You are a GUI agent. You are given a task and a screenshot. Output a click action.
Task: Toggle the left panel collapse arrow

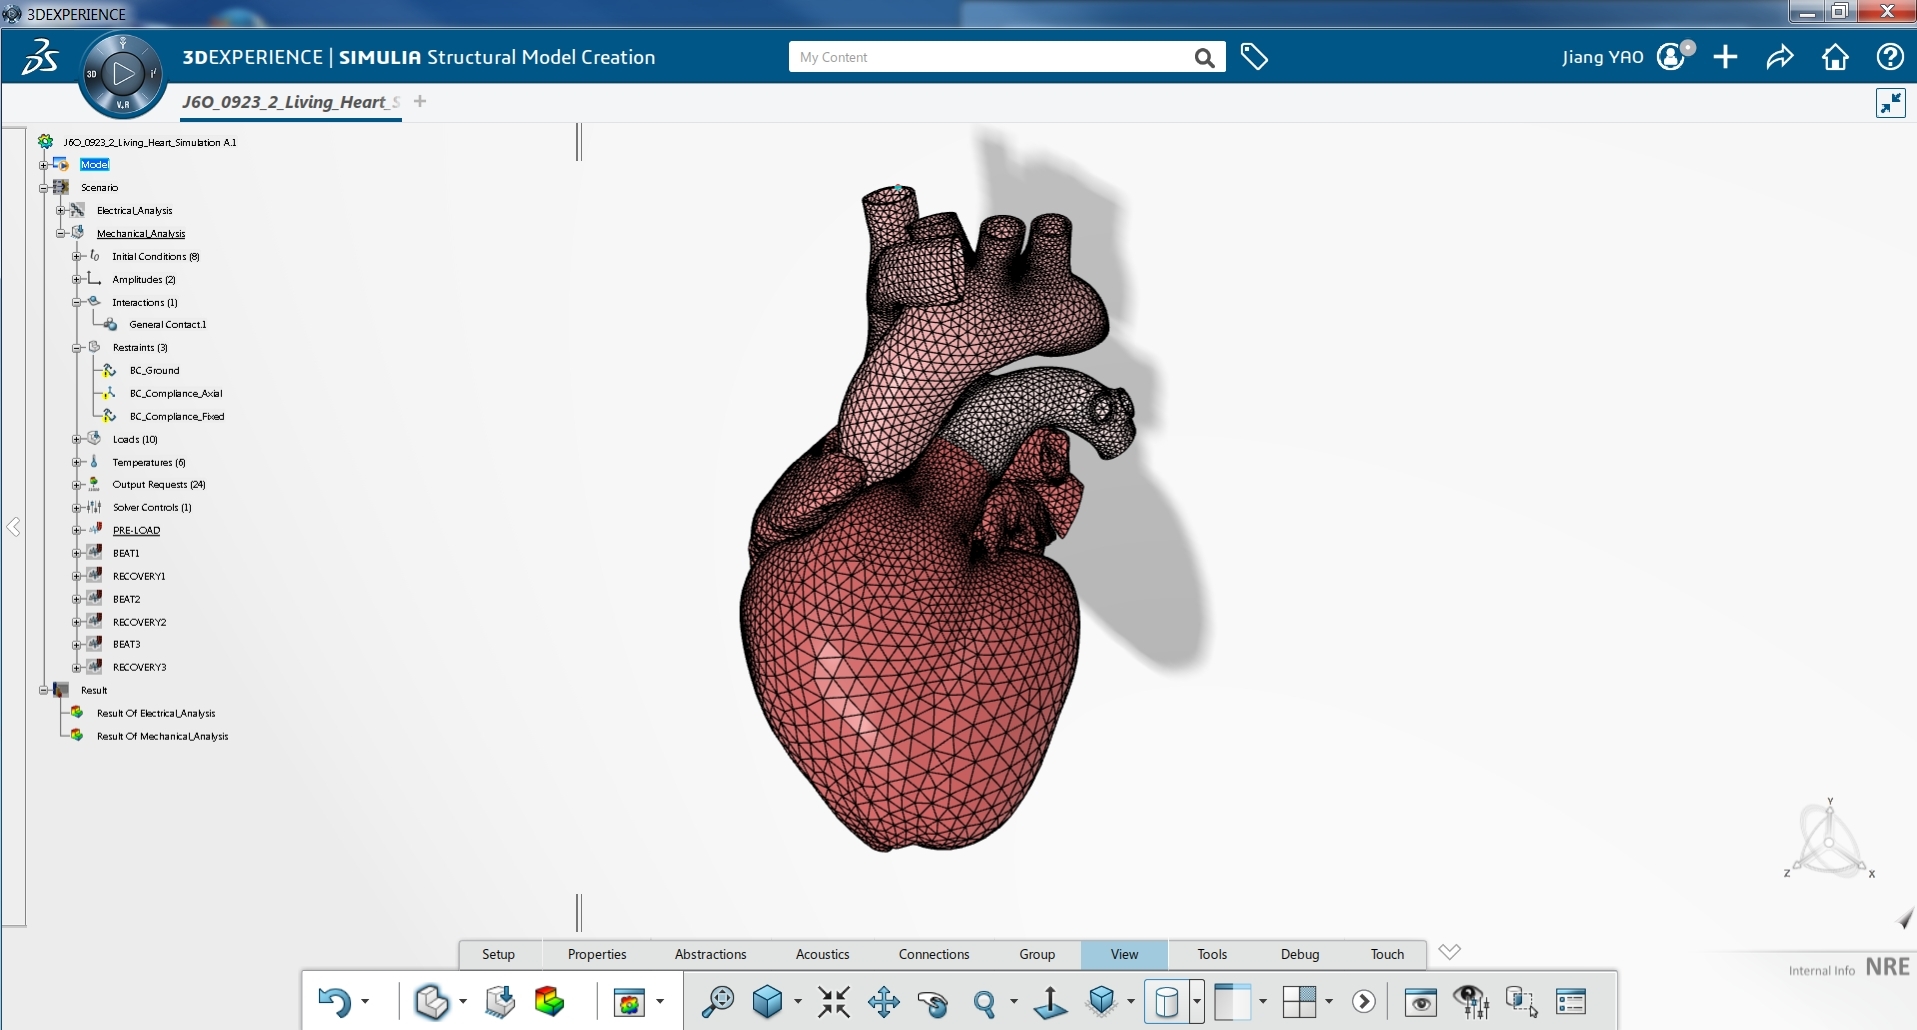(x=14, y=527)
